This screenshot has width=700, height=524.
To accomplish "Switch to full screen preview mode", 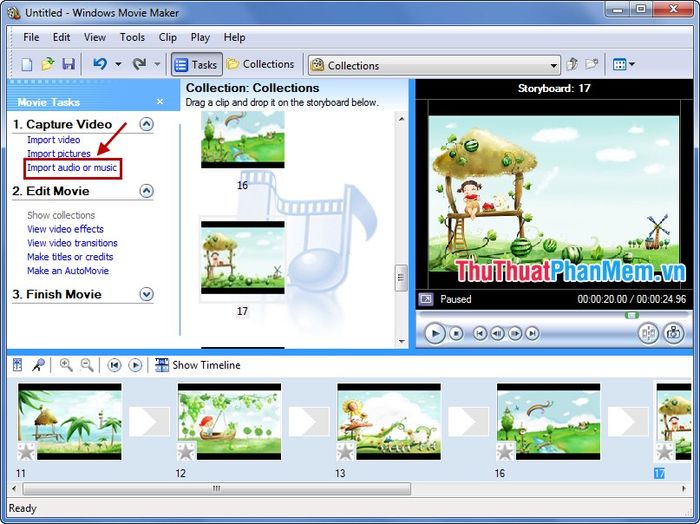I will tap(426, 299).
